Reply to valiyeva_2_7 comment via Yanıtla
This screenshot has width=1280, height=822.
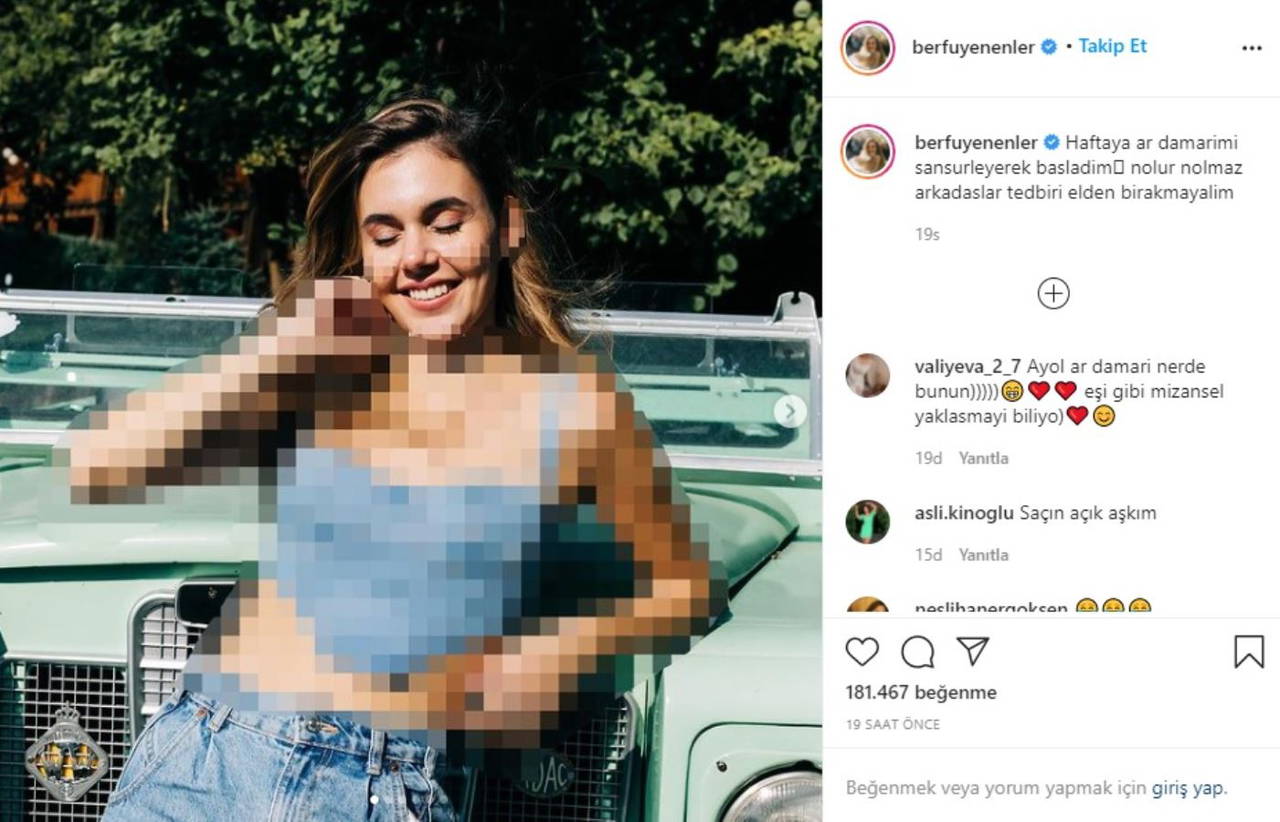983,458
